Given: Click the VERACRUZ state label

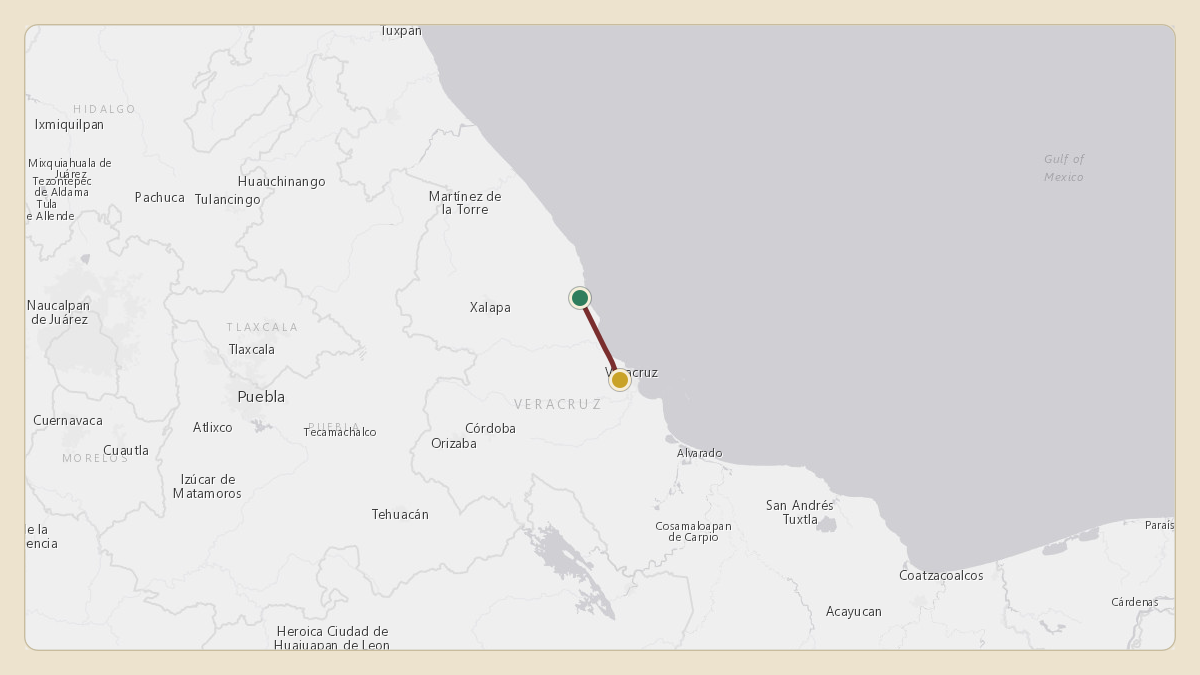Looking at the screenshot, I should pyautogui.click(x=558, y=405).
